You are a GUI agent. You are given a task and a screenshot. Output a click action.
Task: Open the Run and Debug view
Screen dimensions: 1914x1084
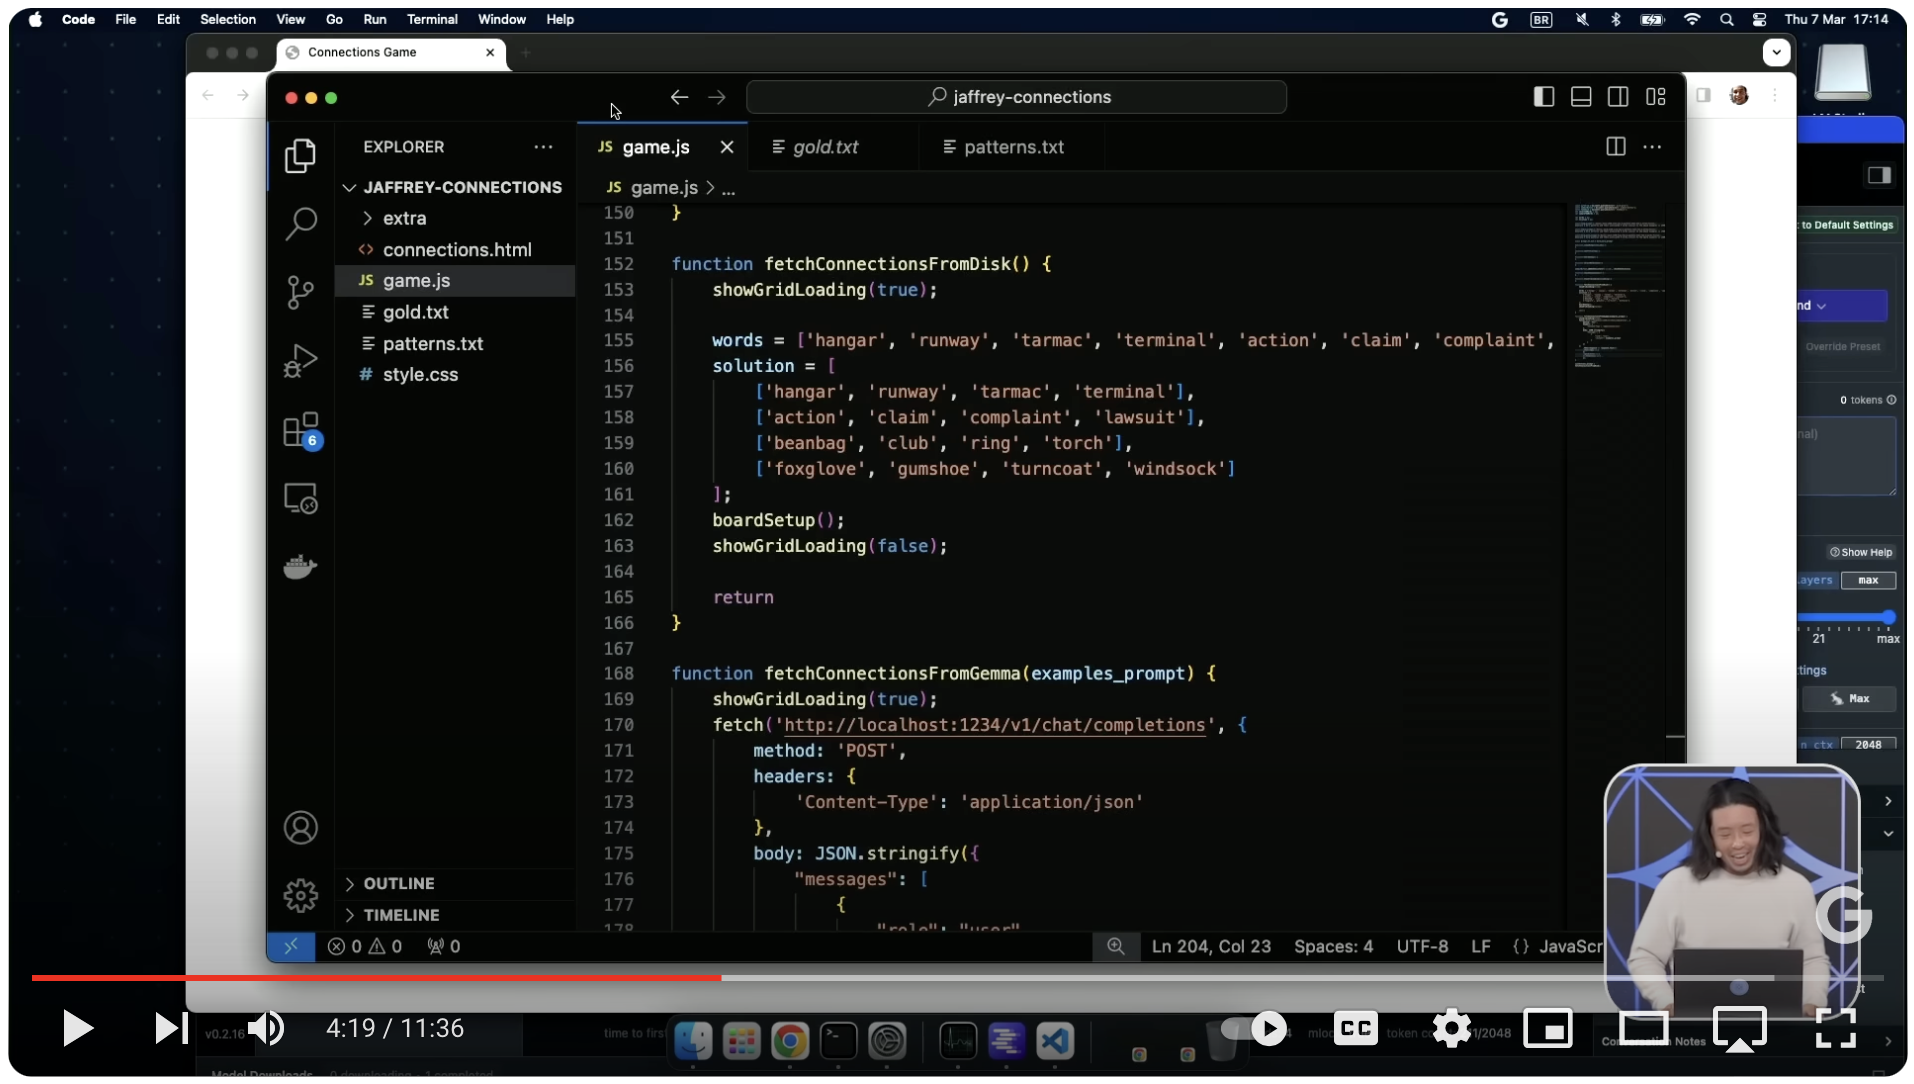[300, 361]
